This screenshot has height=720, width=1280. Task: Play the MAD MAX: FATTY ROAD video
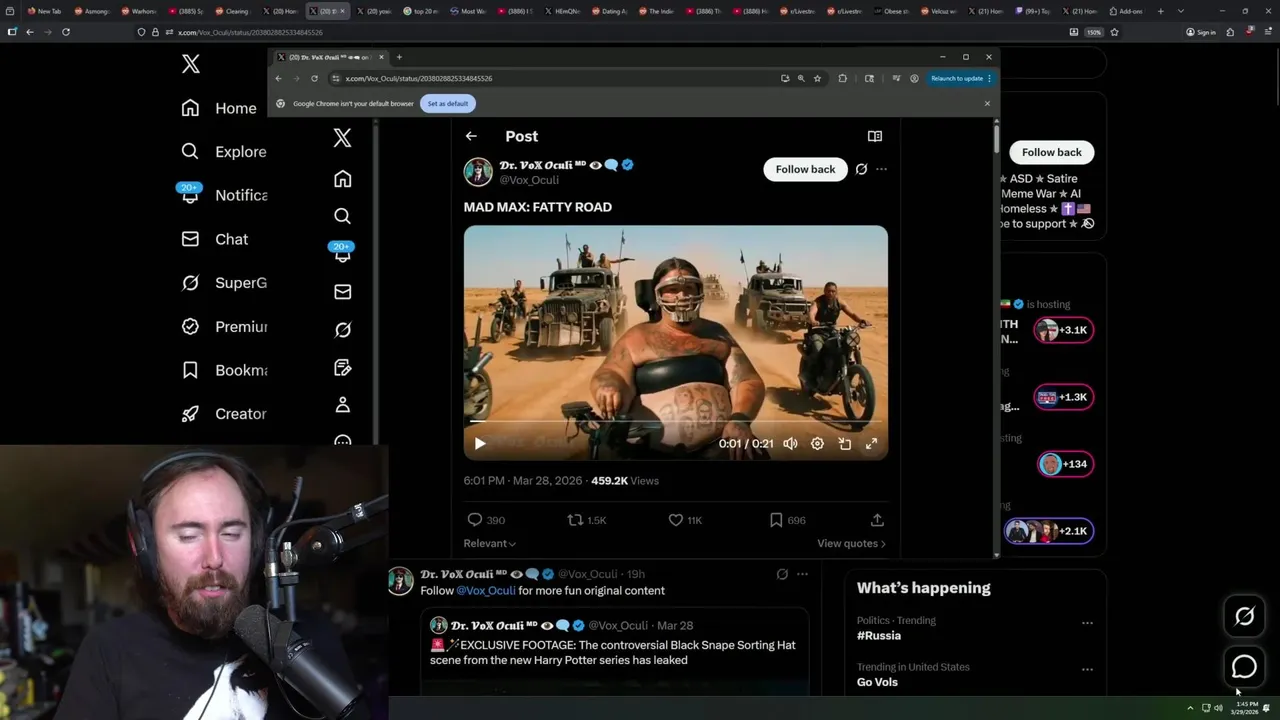click(480, 444)
